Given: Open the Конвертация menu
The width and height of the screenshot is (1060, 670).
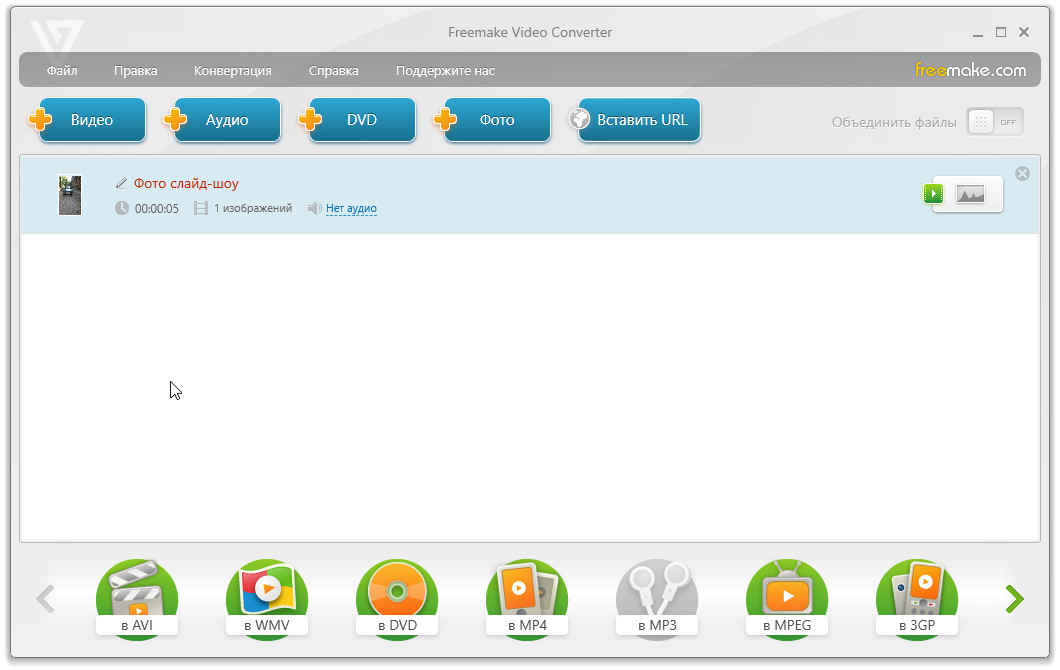Looking at the screenshot, I should coord(232,71).
